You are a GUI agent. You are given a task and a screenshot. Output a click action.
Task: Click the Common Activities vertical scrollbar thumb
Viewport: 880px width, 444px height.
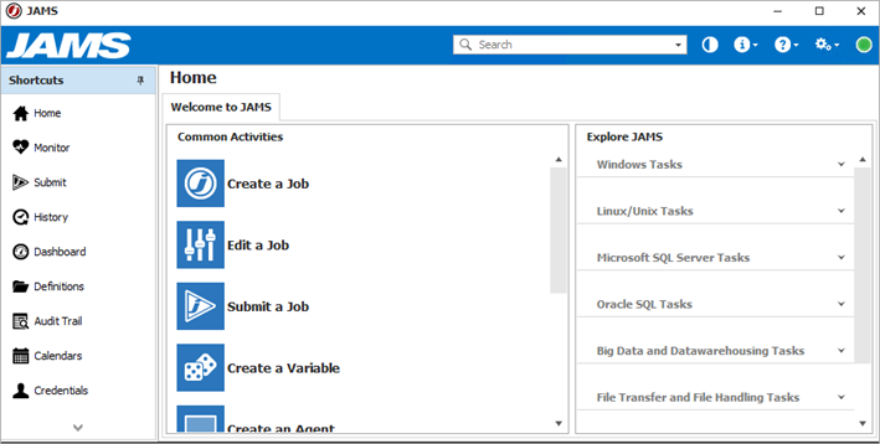(x=558, y=230)
